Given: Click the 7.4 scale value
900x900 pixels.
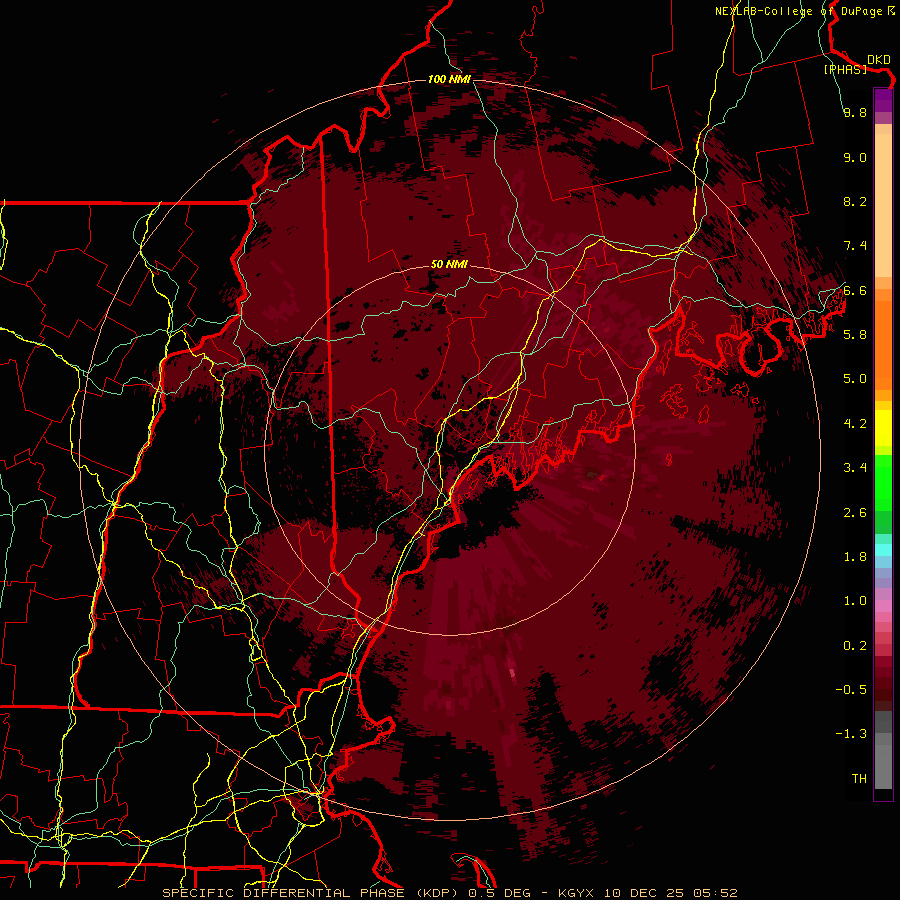Looking at the screenshot, I should (855, 246).
